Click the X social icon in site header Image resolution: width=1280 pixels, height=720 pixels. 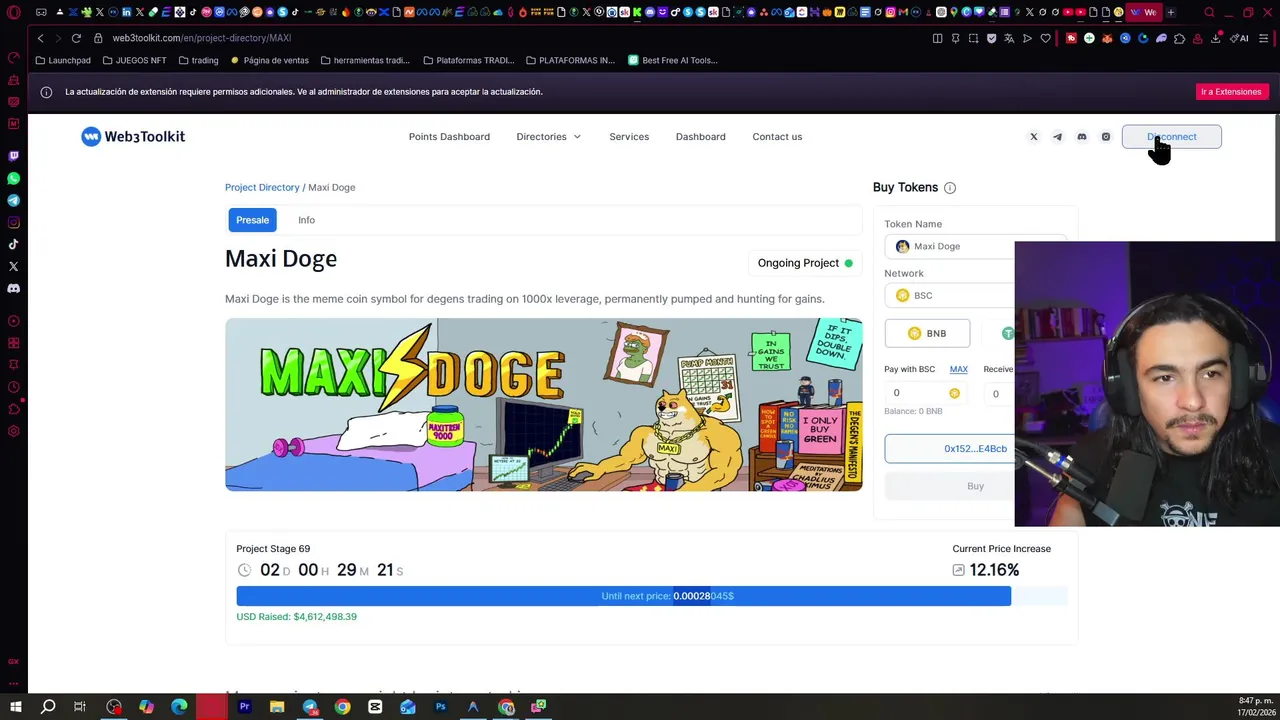point(1034,137)
